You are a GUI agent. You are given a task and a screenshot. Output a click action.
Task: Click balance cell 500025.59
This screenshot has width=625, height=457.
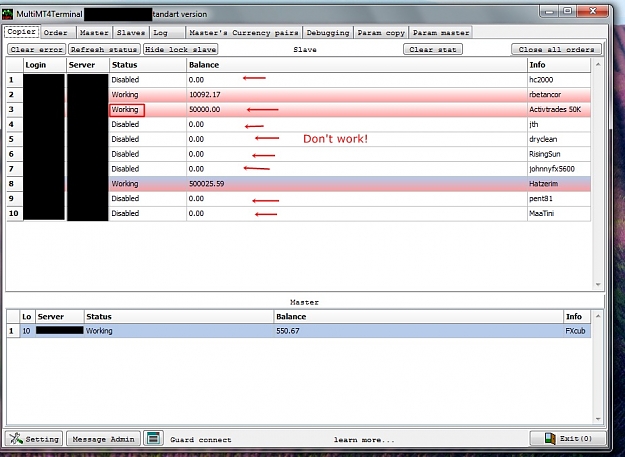click(x=356, y=184)
